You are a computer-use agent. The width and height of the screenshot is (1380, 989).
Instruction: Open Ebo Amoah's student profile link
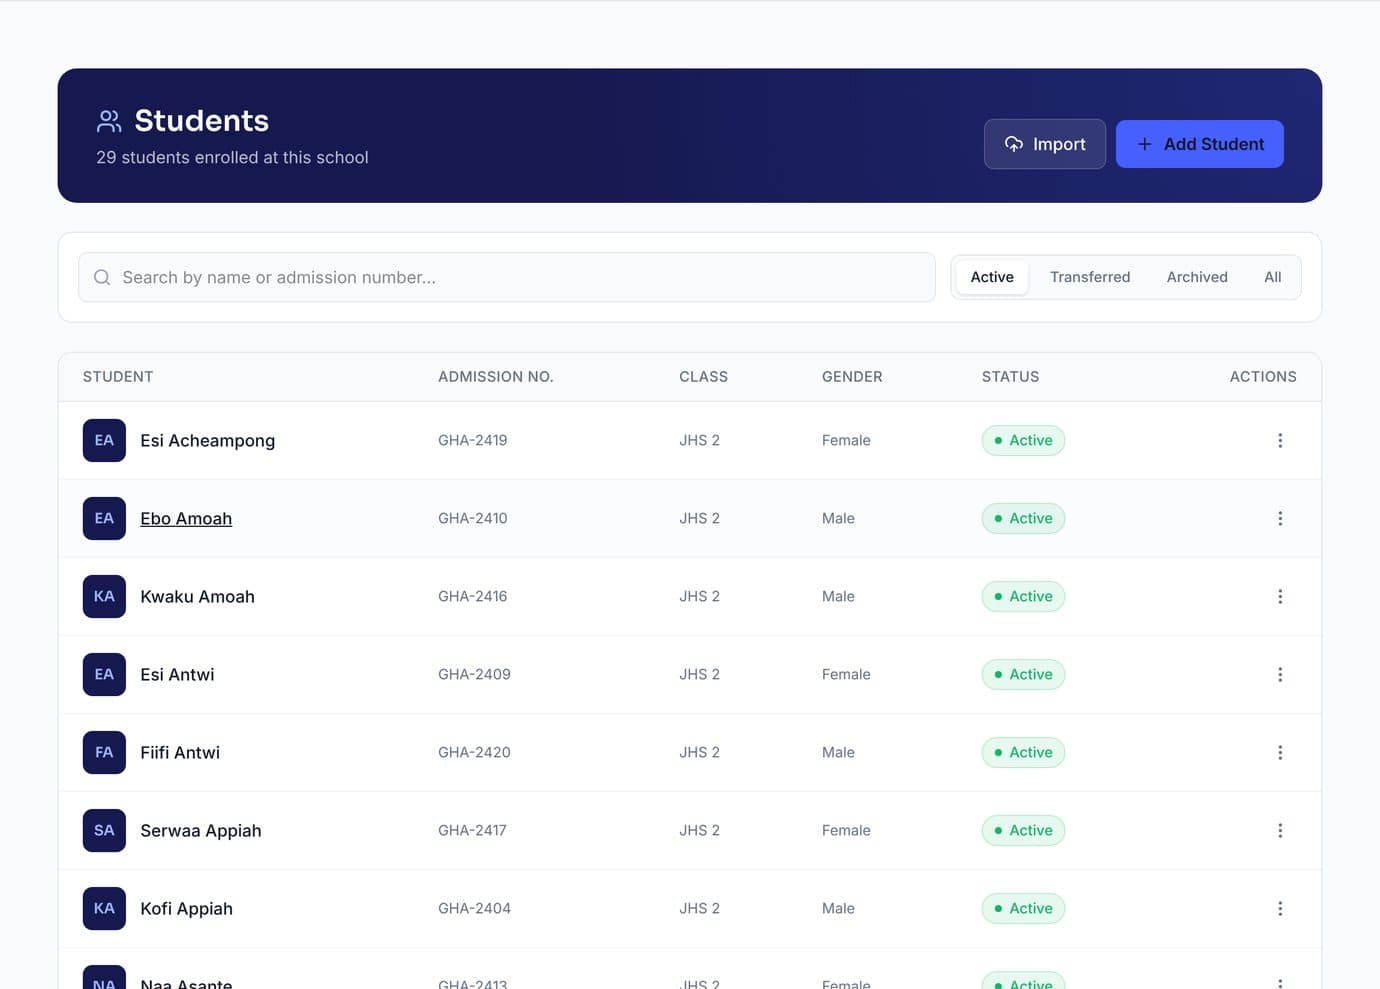[186, 518]
